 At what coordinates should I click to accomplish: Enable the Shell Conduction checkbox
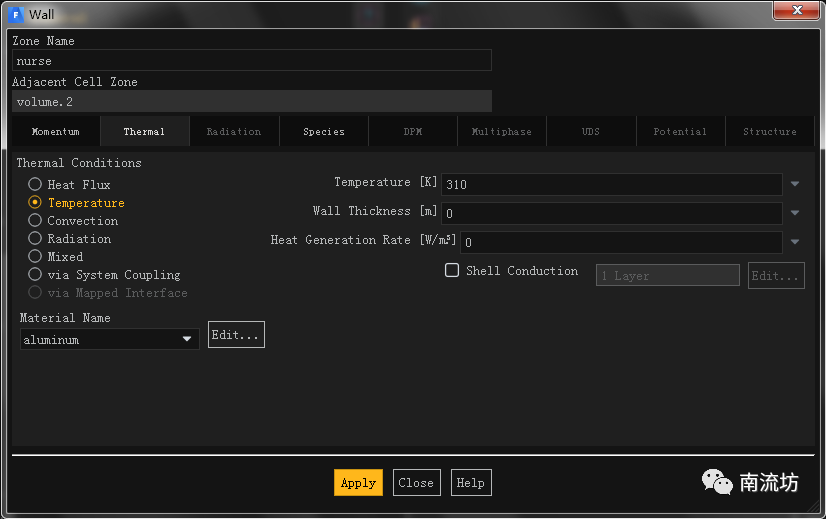[452, 271]
